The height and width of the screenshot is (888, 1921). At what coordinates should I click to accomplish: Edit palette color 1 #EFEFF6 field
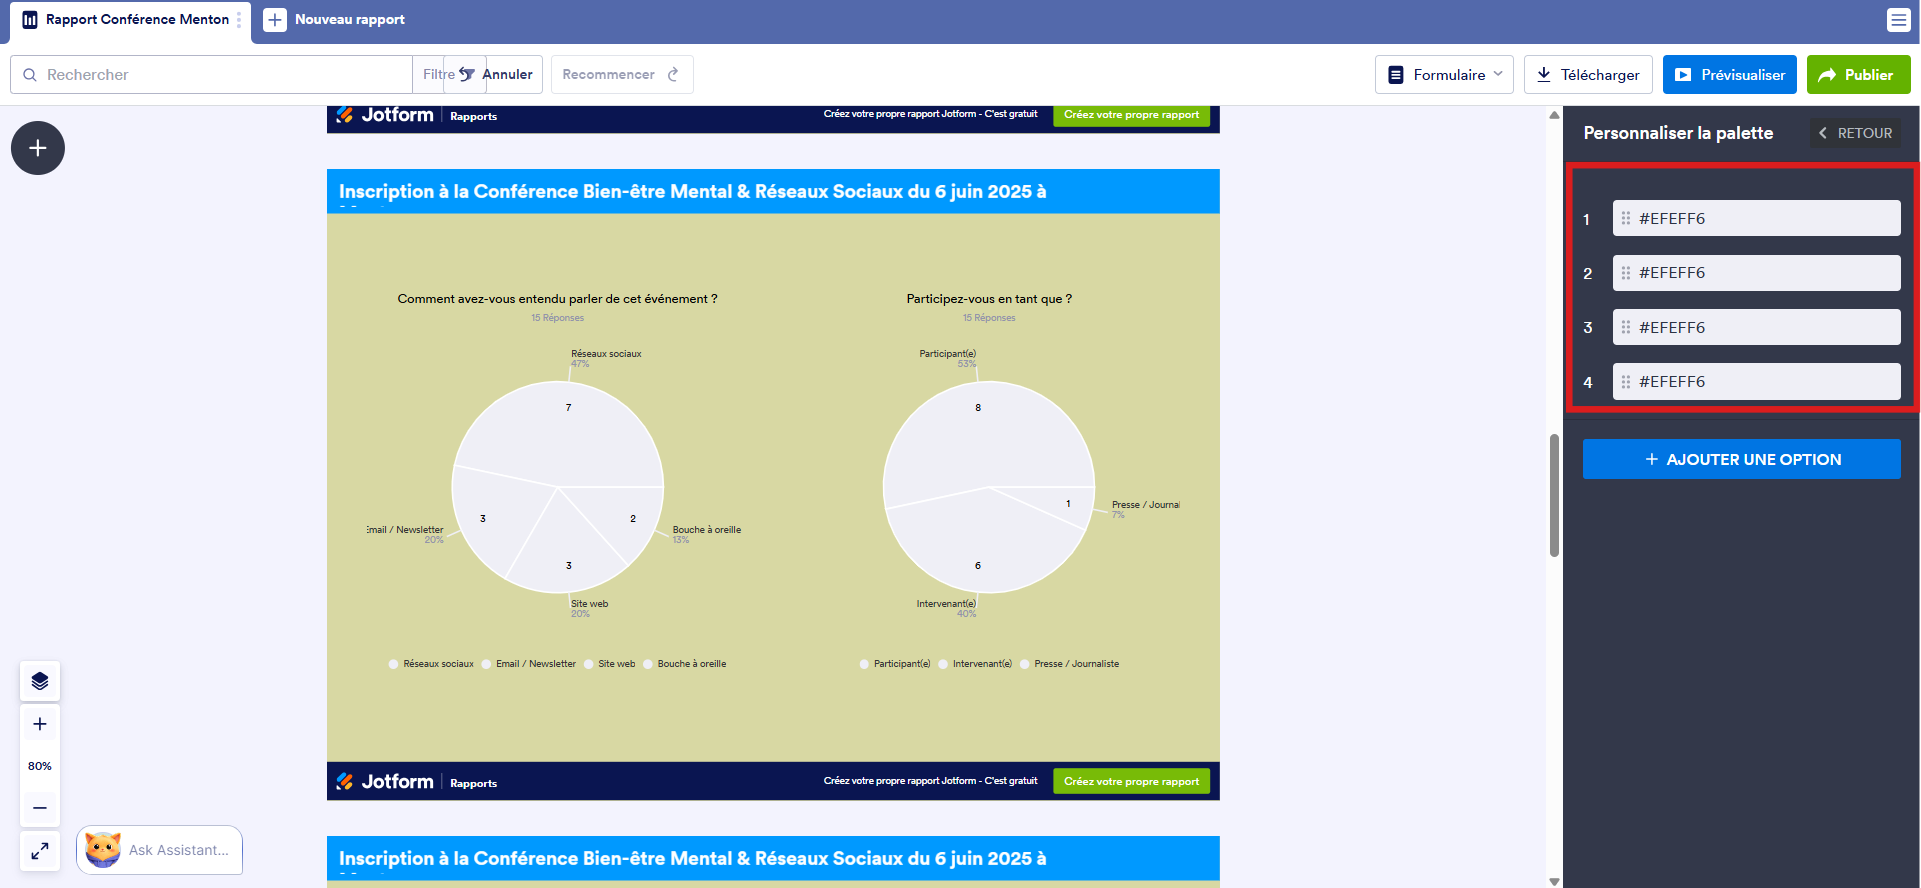coord(1756,218)
